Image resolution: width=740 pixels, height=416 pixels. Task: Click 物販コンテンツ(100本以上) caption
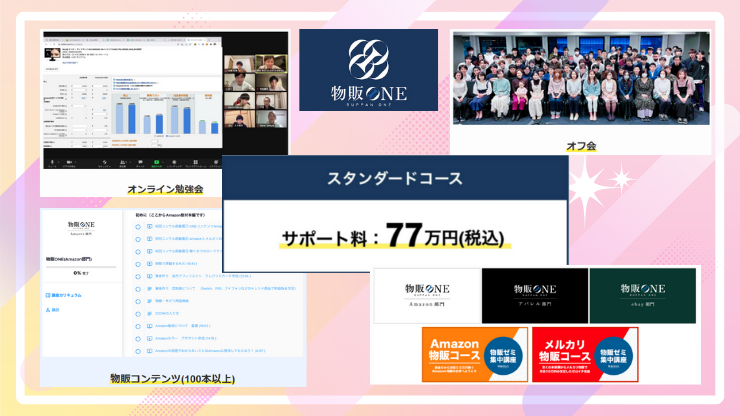point(172,378)
